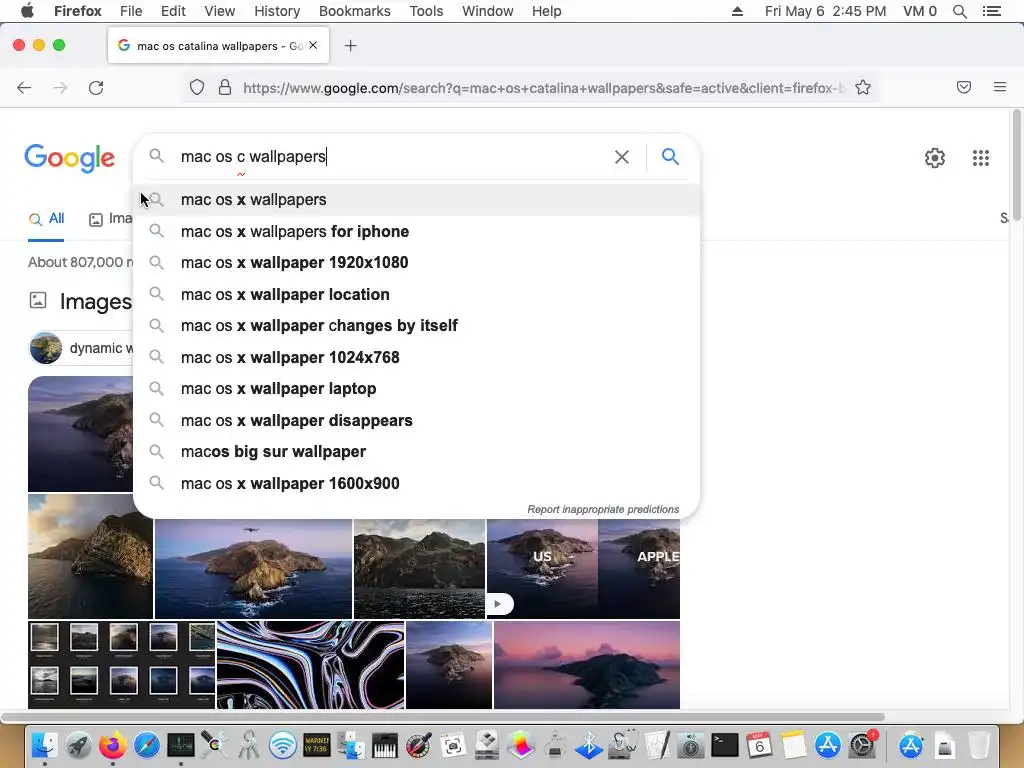Clear the Google search box text
The height and width of the screenshot is (768, 1024).
pyautogui.click(x=622, y=157)
